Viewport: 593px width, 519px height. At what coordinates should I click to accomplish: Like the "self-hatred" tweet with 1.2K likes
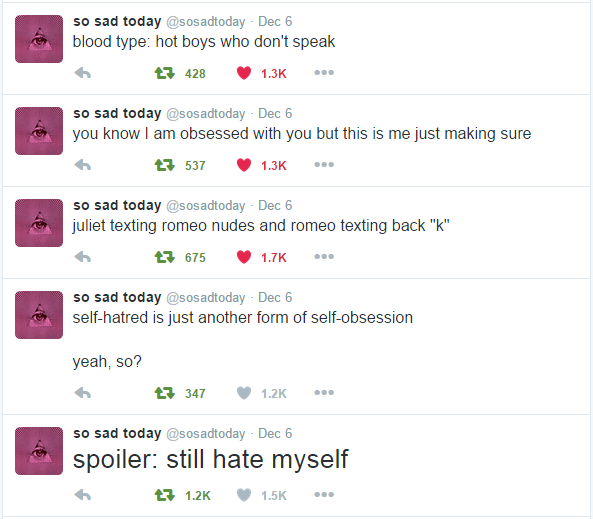[x=244, y=393]
